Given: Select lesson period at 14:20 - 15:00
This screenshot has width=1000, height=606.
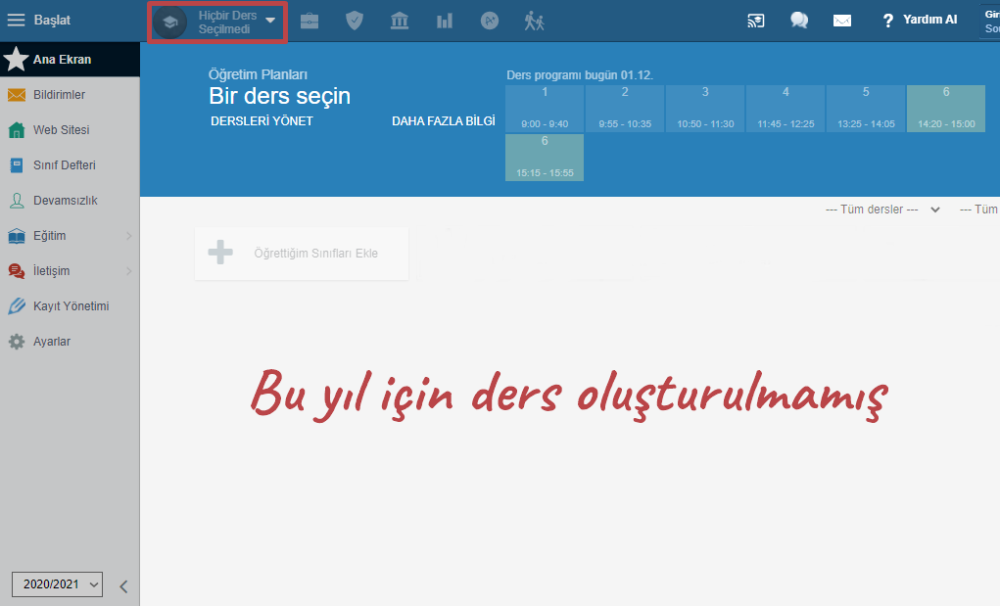Looking at the screenshot, I should (x=946, y=108).
